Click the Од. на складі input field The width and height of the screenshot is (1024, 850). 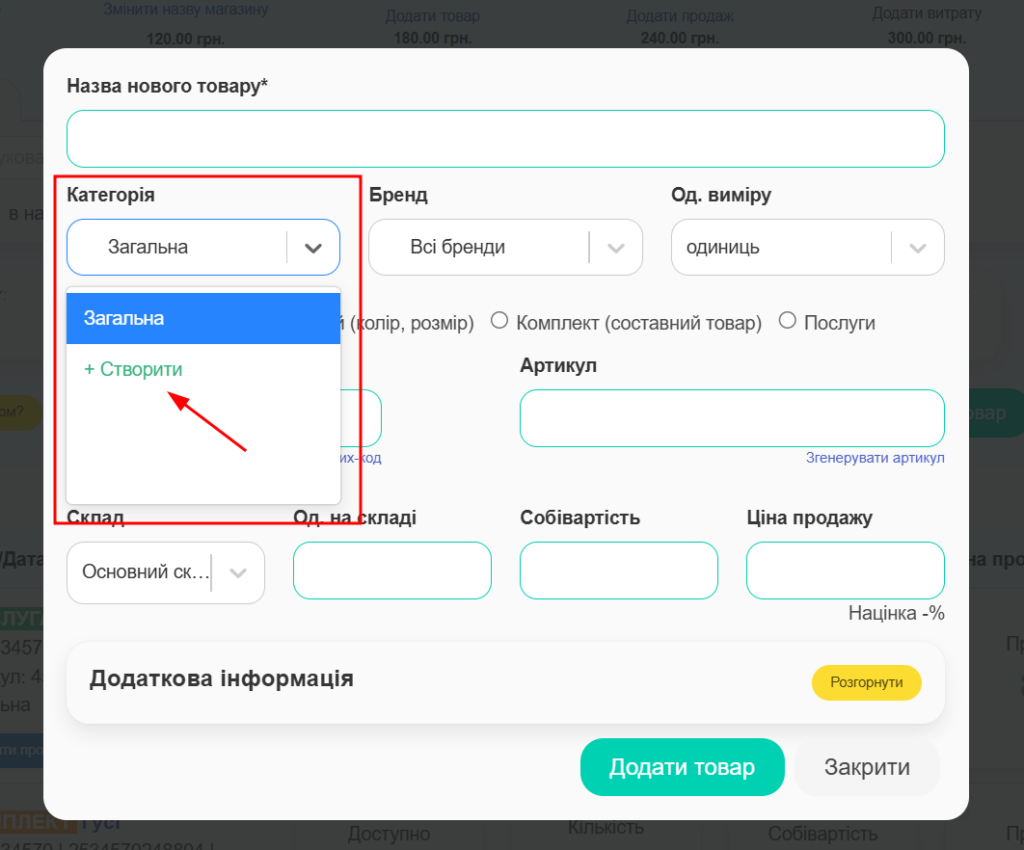point(392,571)
